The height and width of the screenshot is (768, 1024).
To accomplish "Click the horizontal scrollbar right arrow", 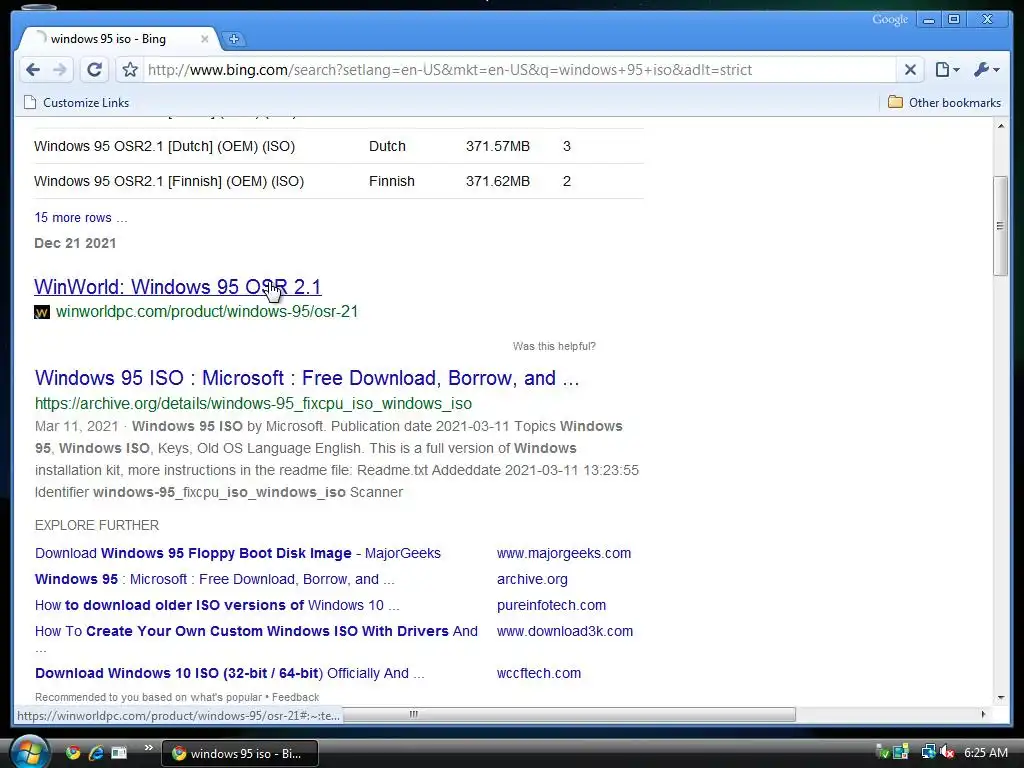I will pos(984,714).
